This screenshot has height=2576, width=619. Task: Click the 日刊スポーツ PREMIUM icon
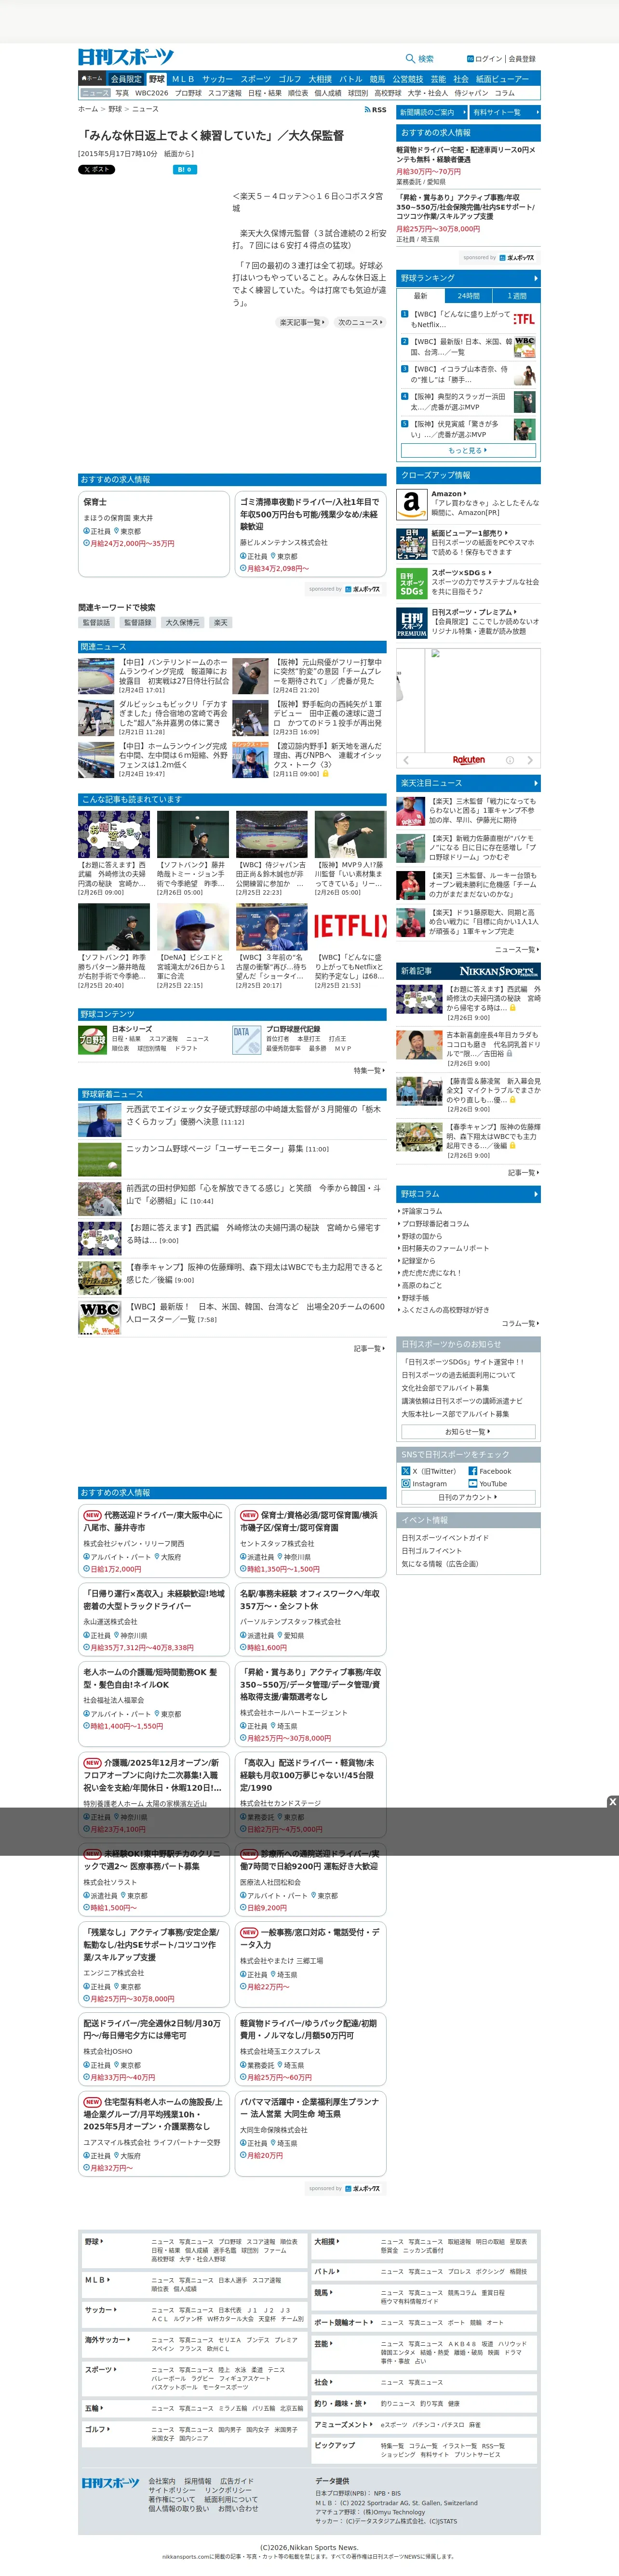[x=411, y=624]
